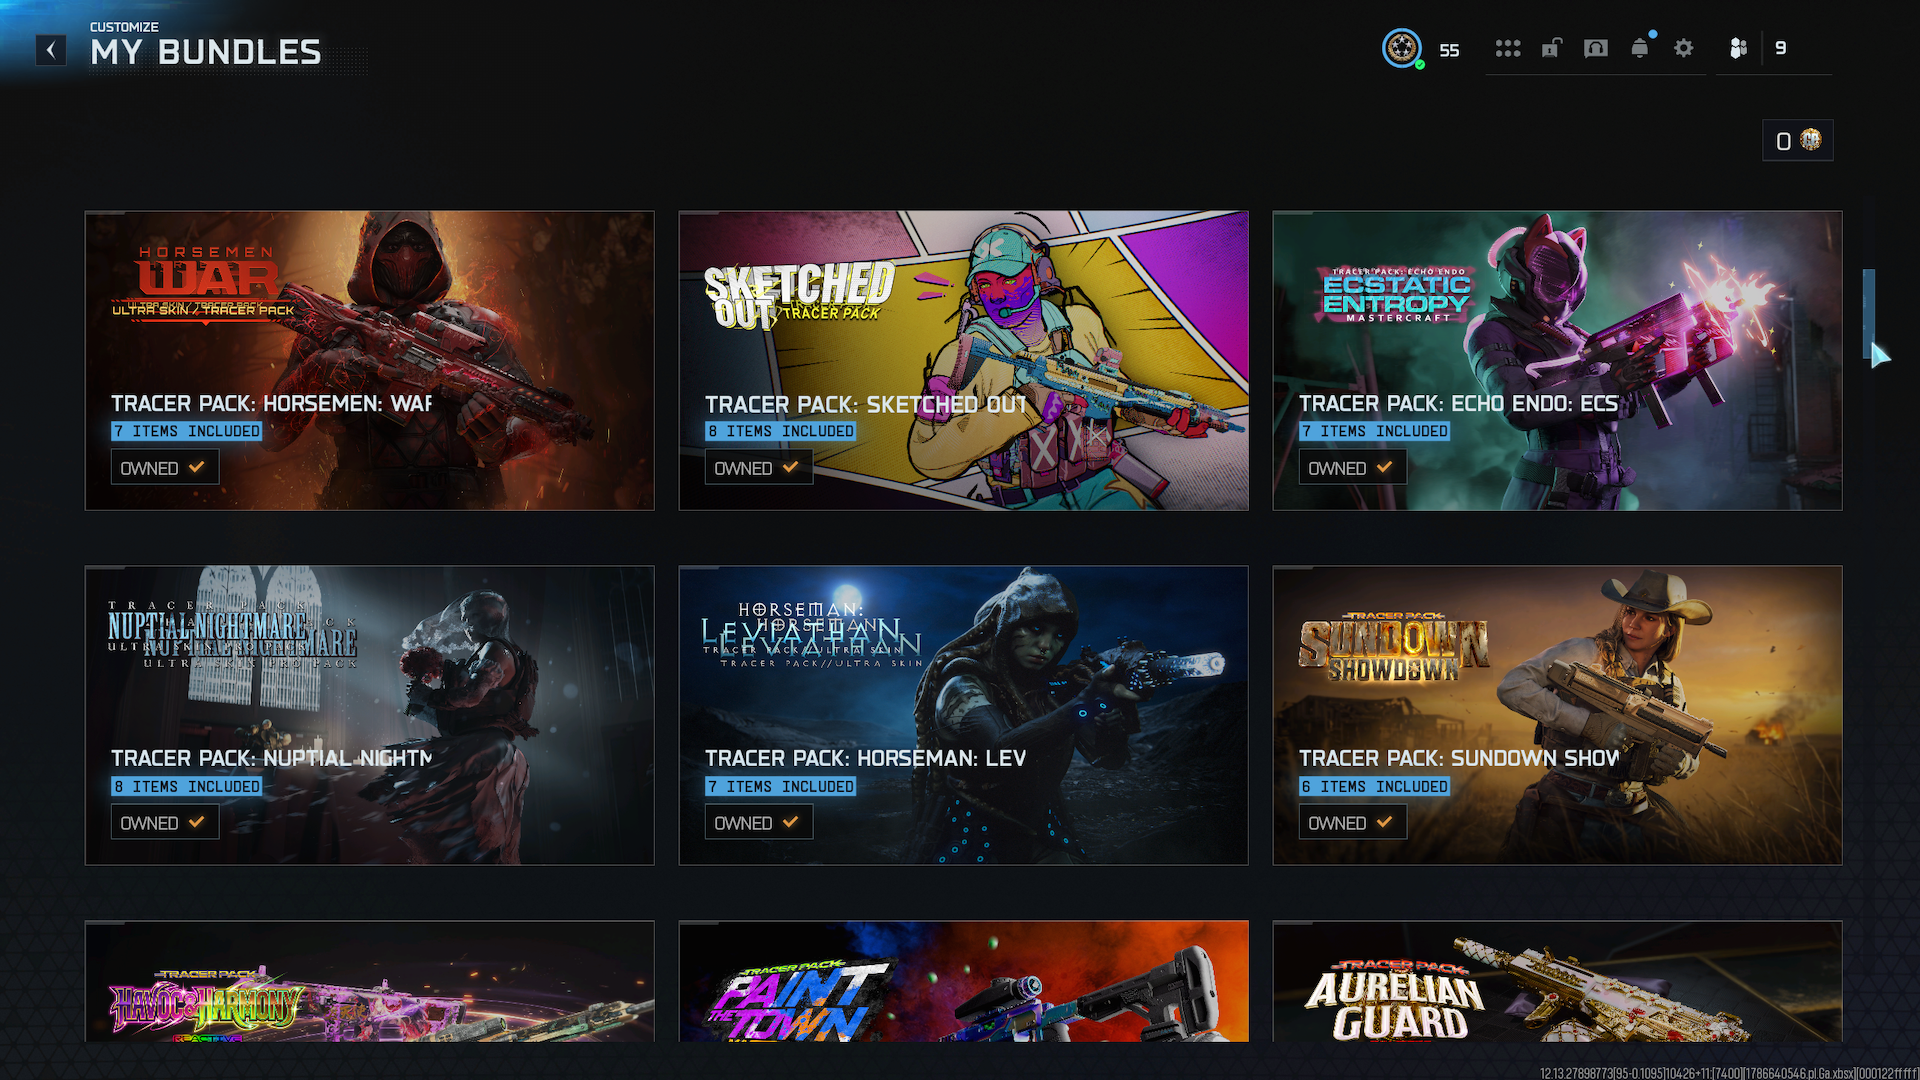
Task: Click the COD Points balance showing 0
Action: [x=1783, y=141]
